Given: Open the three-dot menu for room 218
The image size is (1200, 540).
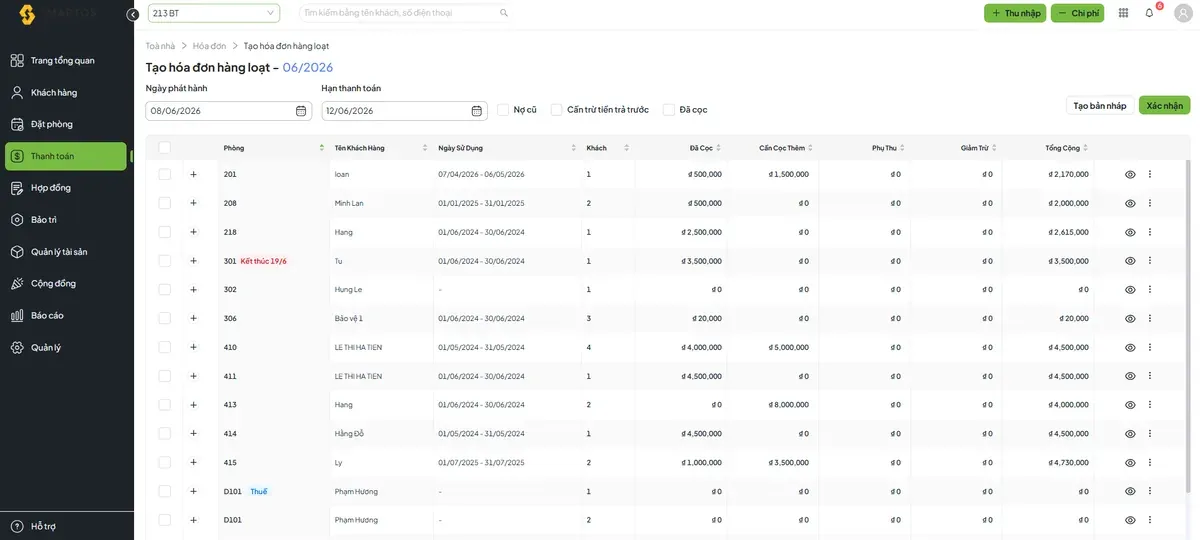Looking at the screenshot, I should [x=1150, y=232].
